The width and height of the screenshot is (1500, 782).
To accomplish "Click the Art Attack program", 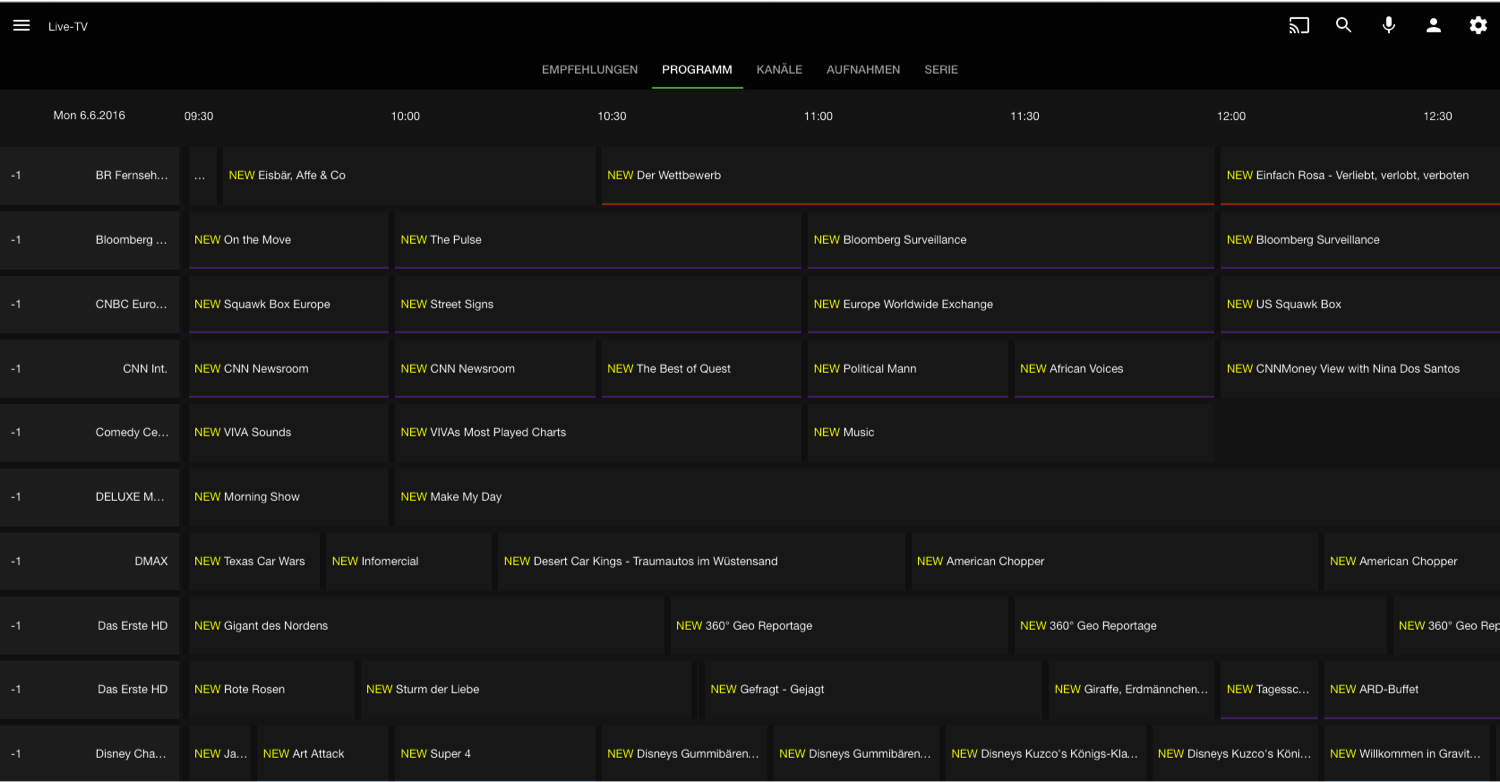I will pyautogui.click(x=323, y=754).
